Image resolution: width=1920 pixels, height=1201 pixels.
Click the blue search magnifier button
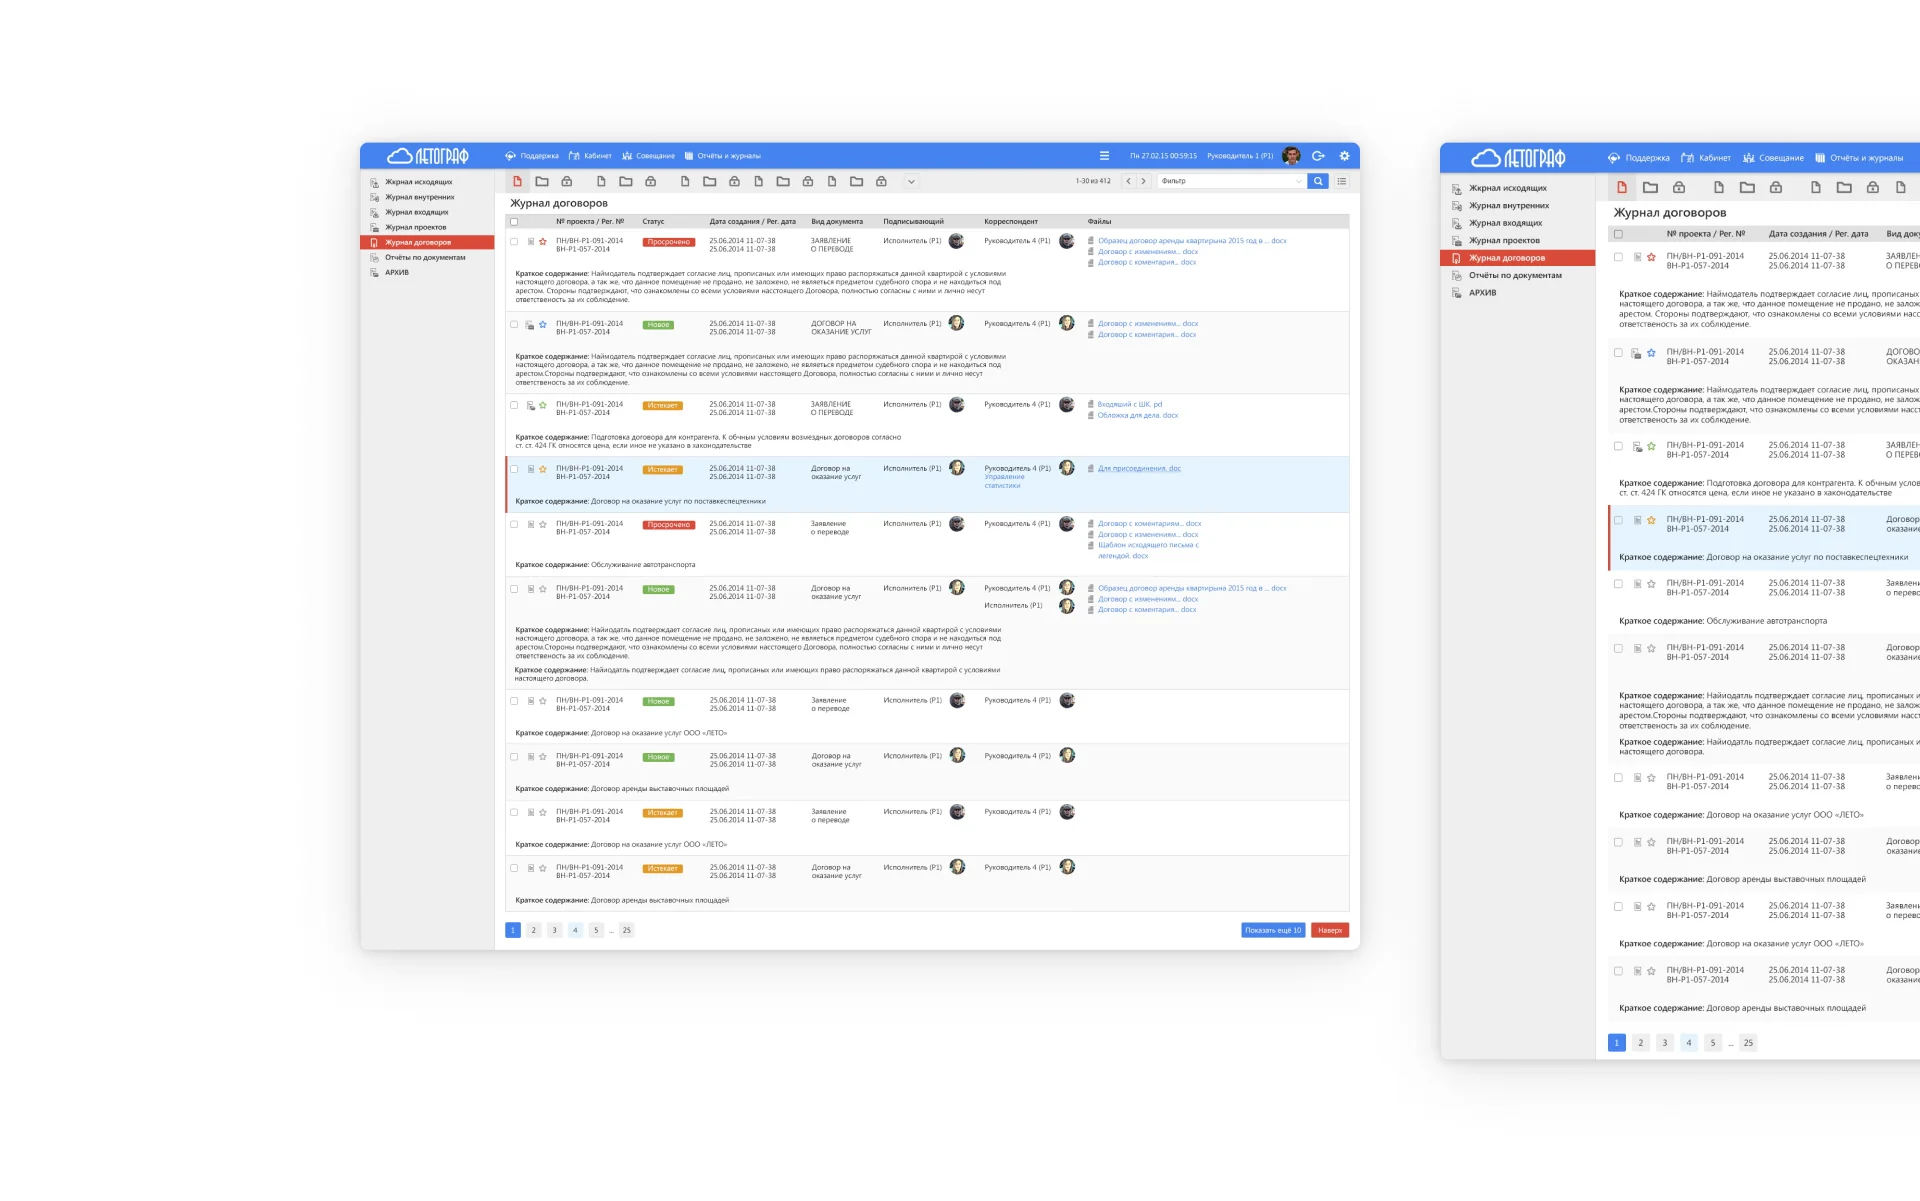[x=1318, y=181]
